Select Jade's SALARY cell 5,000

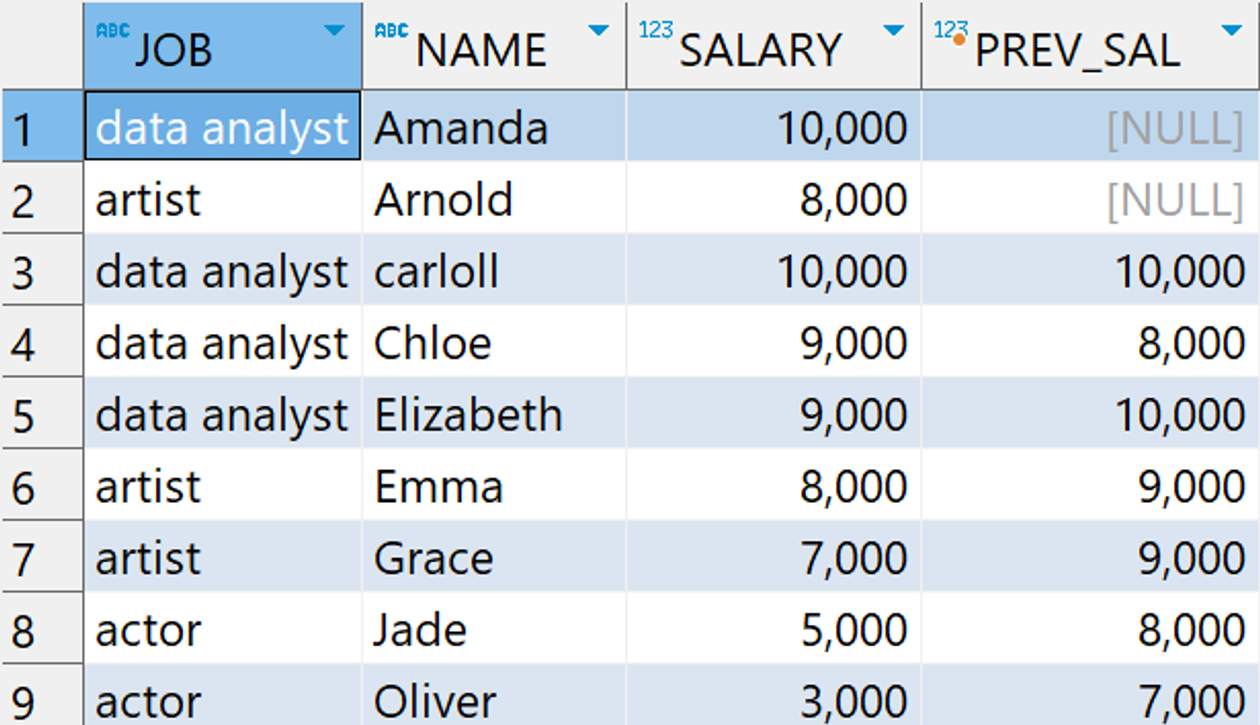(774, 629)
